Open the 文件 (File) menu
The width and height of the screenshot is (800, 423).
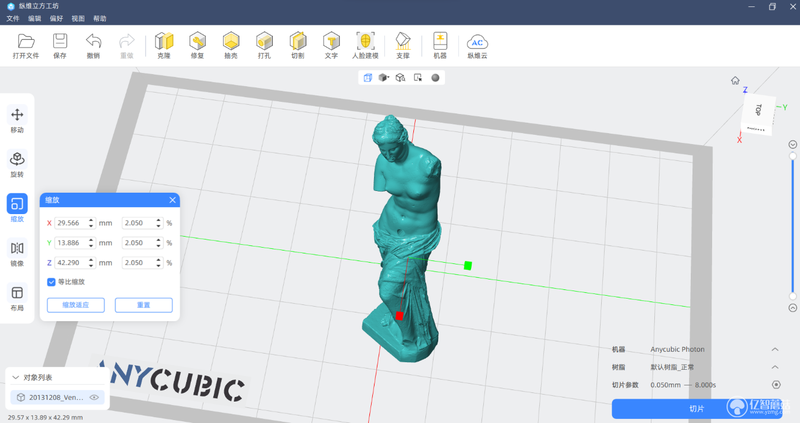click(x=13, y=18)
